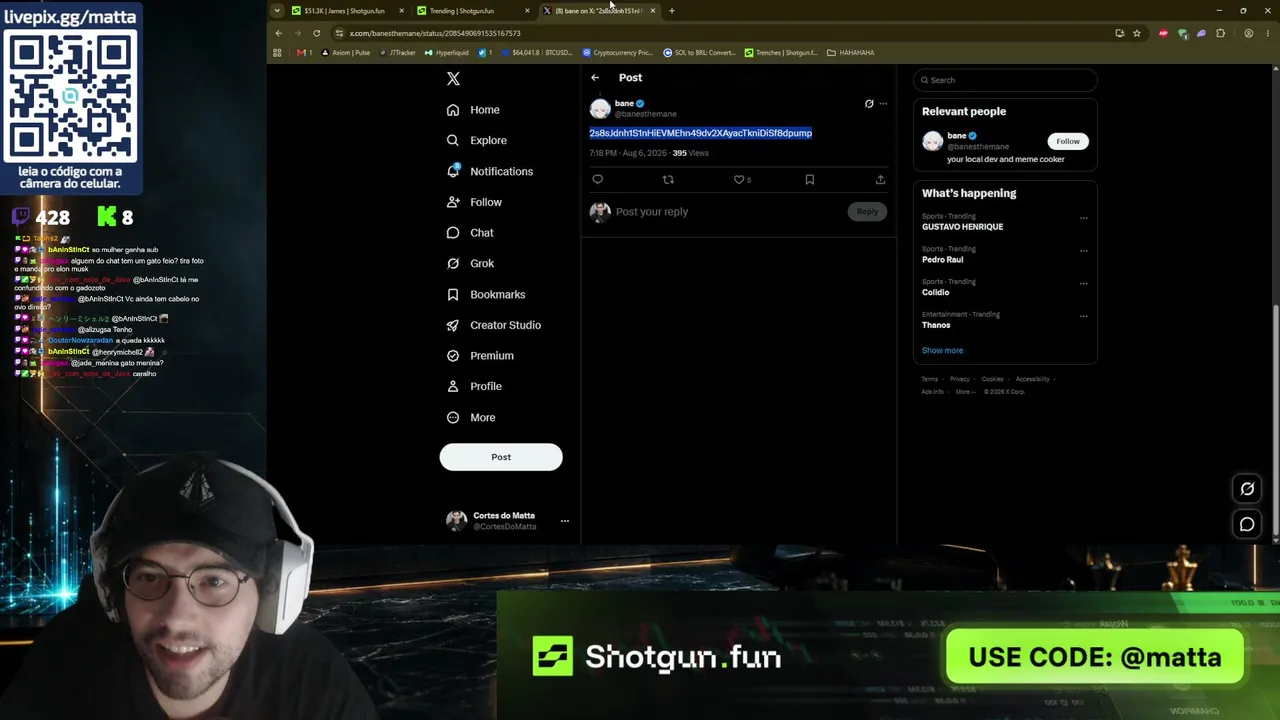Bookmark the post with the bookmark icon
This screenshot has height=720, width=1280.
[x=810, y=180]
